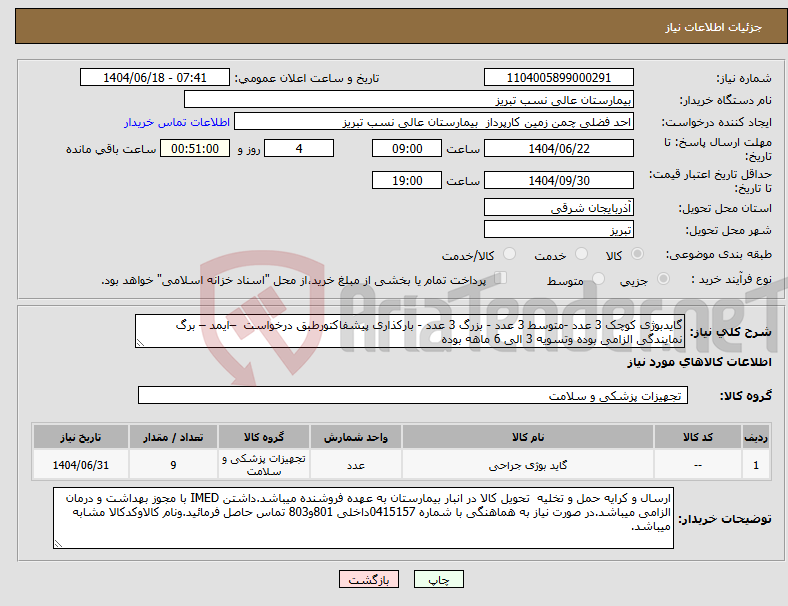Click the جزئیات اطلاعات نیاز page title

(x=714, y=27)
